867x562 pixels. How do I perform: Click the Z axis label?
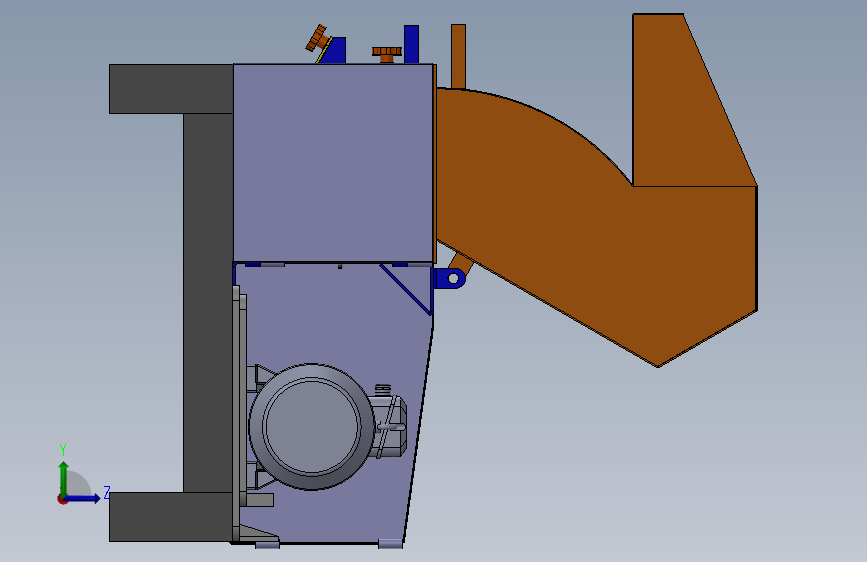(x=107, y=492)
